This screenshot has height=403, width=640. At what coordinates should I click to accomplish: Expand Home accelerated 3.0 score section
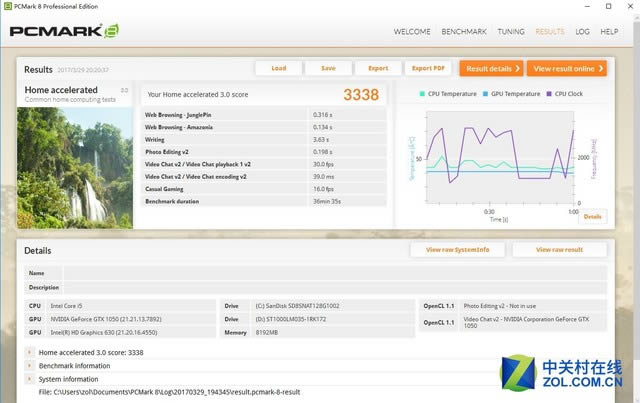(29, 352)
